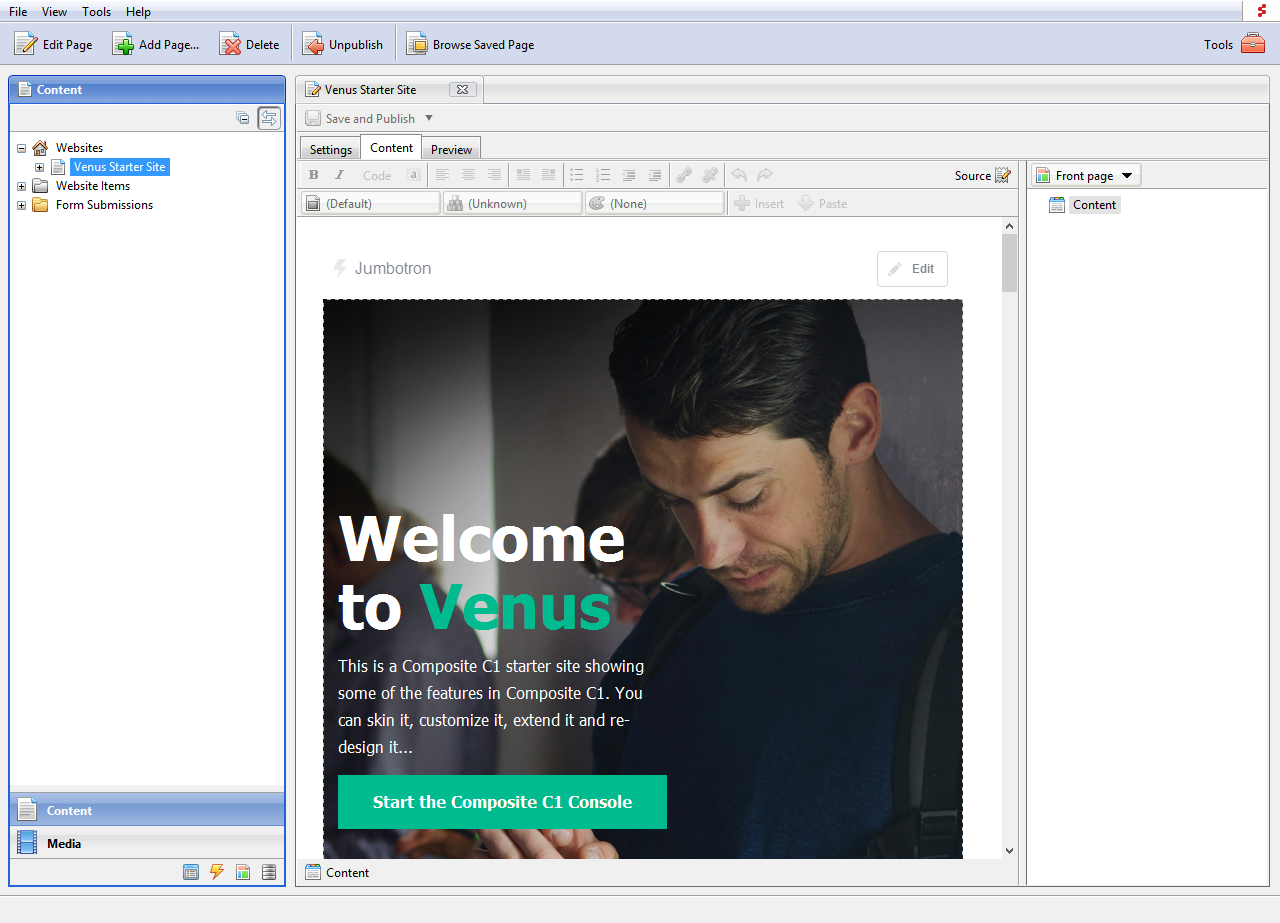The image size is (1280, 923).
Task: Toggle the tree sync arrows button
Action: (x=269, y=118)
